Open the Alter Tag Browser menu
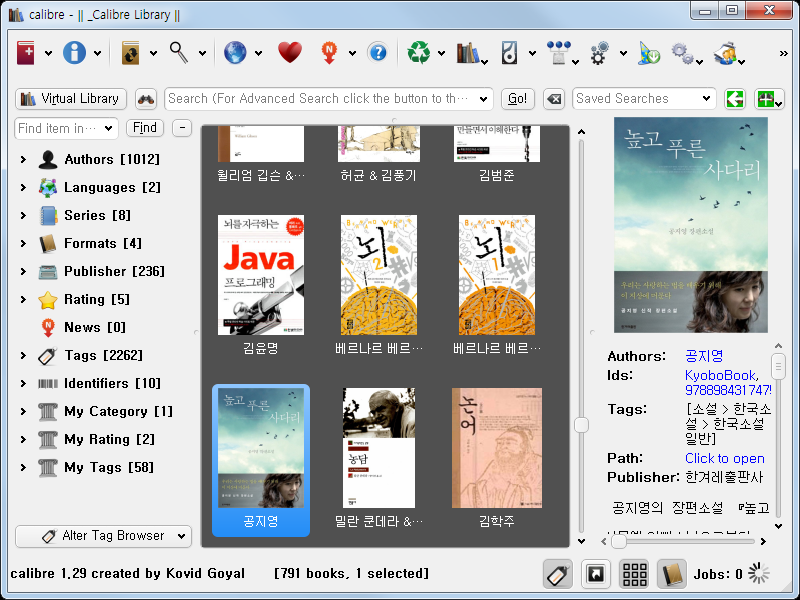800x600 pixels. point(103,536)
